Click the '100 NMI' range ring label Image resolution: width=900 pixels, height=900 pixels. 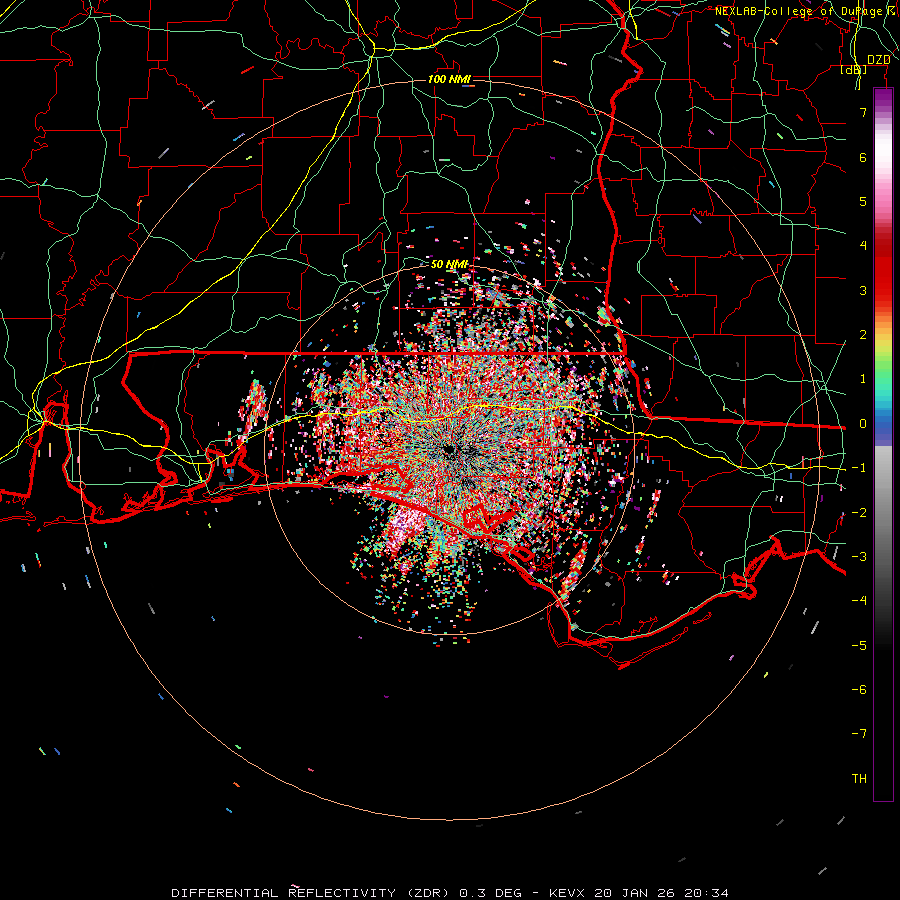(x=449, y=79)
